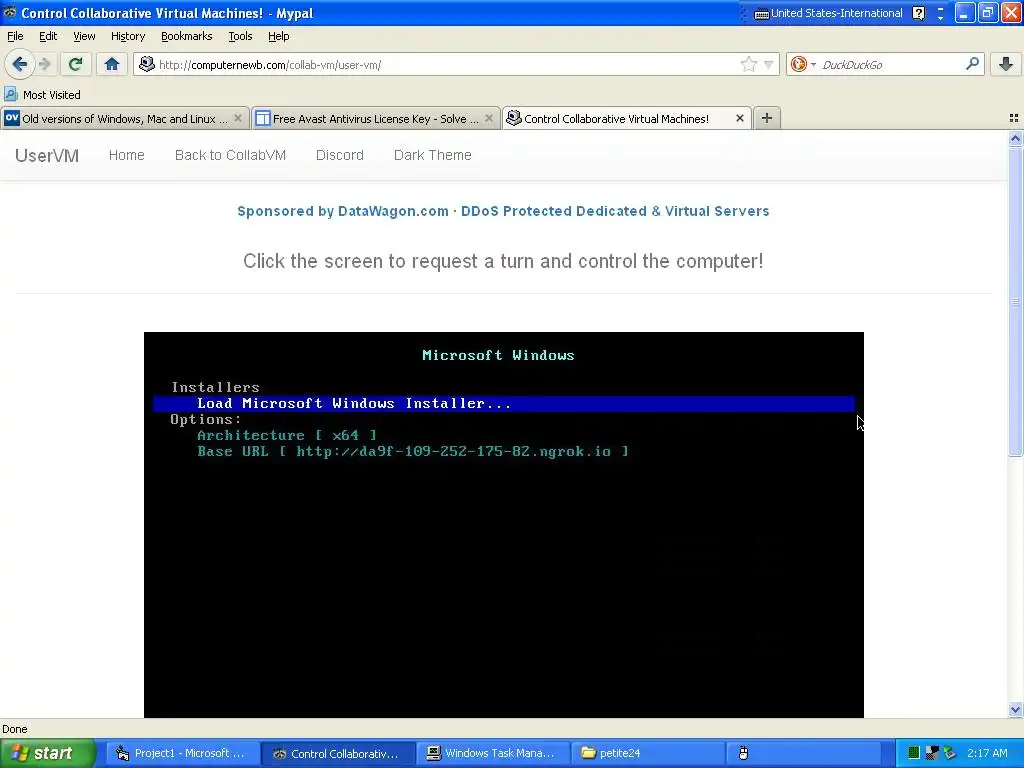Open the United States-International language bar
Screen dimensions: 1024x768
coord(837,13)
